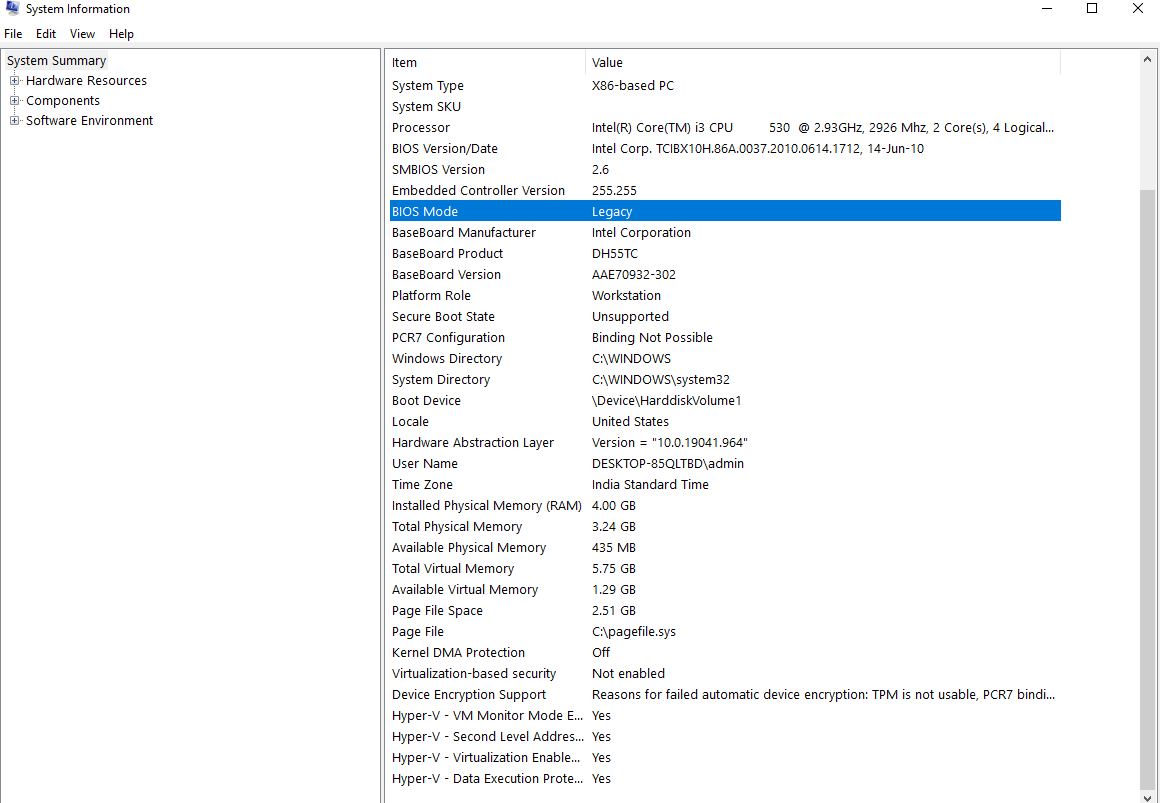
Task: Click the System Information title bar icon
Action: [10, 9]
